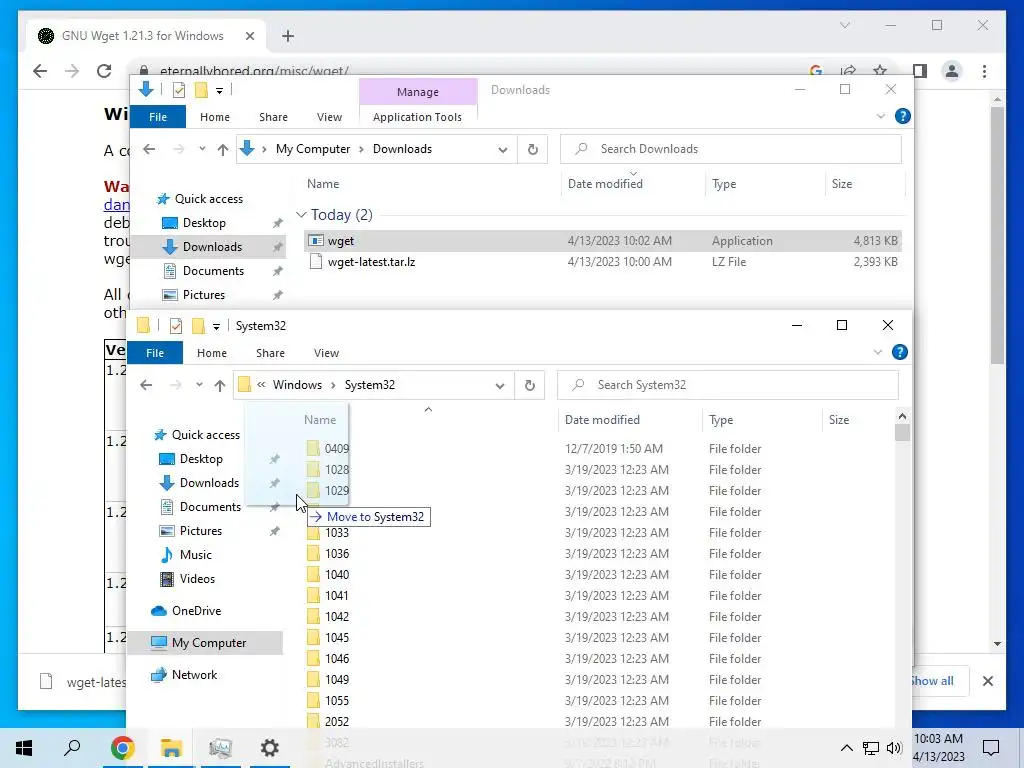
Task: Open recent locations dropdown in the Downloads window
Action: click(x=202, y=149)
